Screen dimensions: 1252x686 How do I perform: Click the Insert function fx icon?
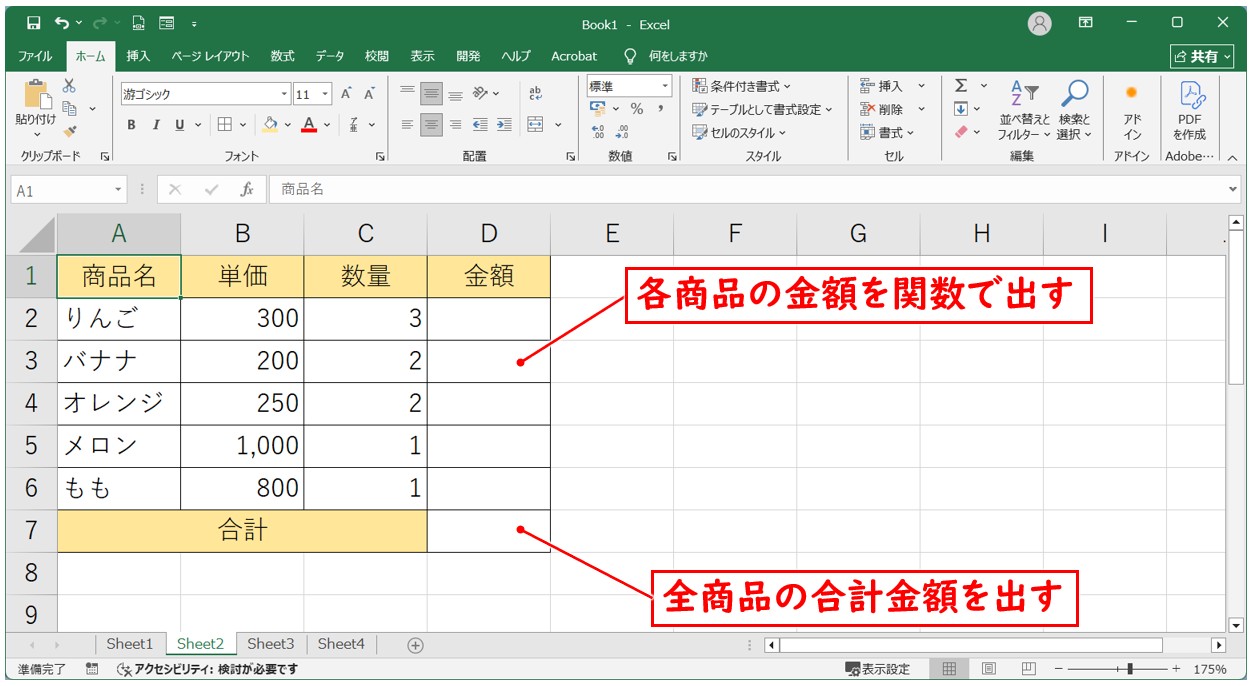click(246, 189)
